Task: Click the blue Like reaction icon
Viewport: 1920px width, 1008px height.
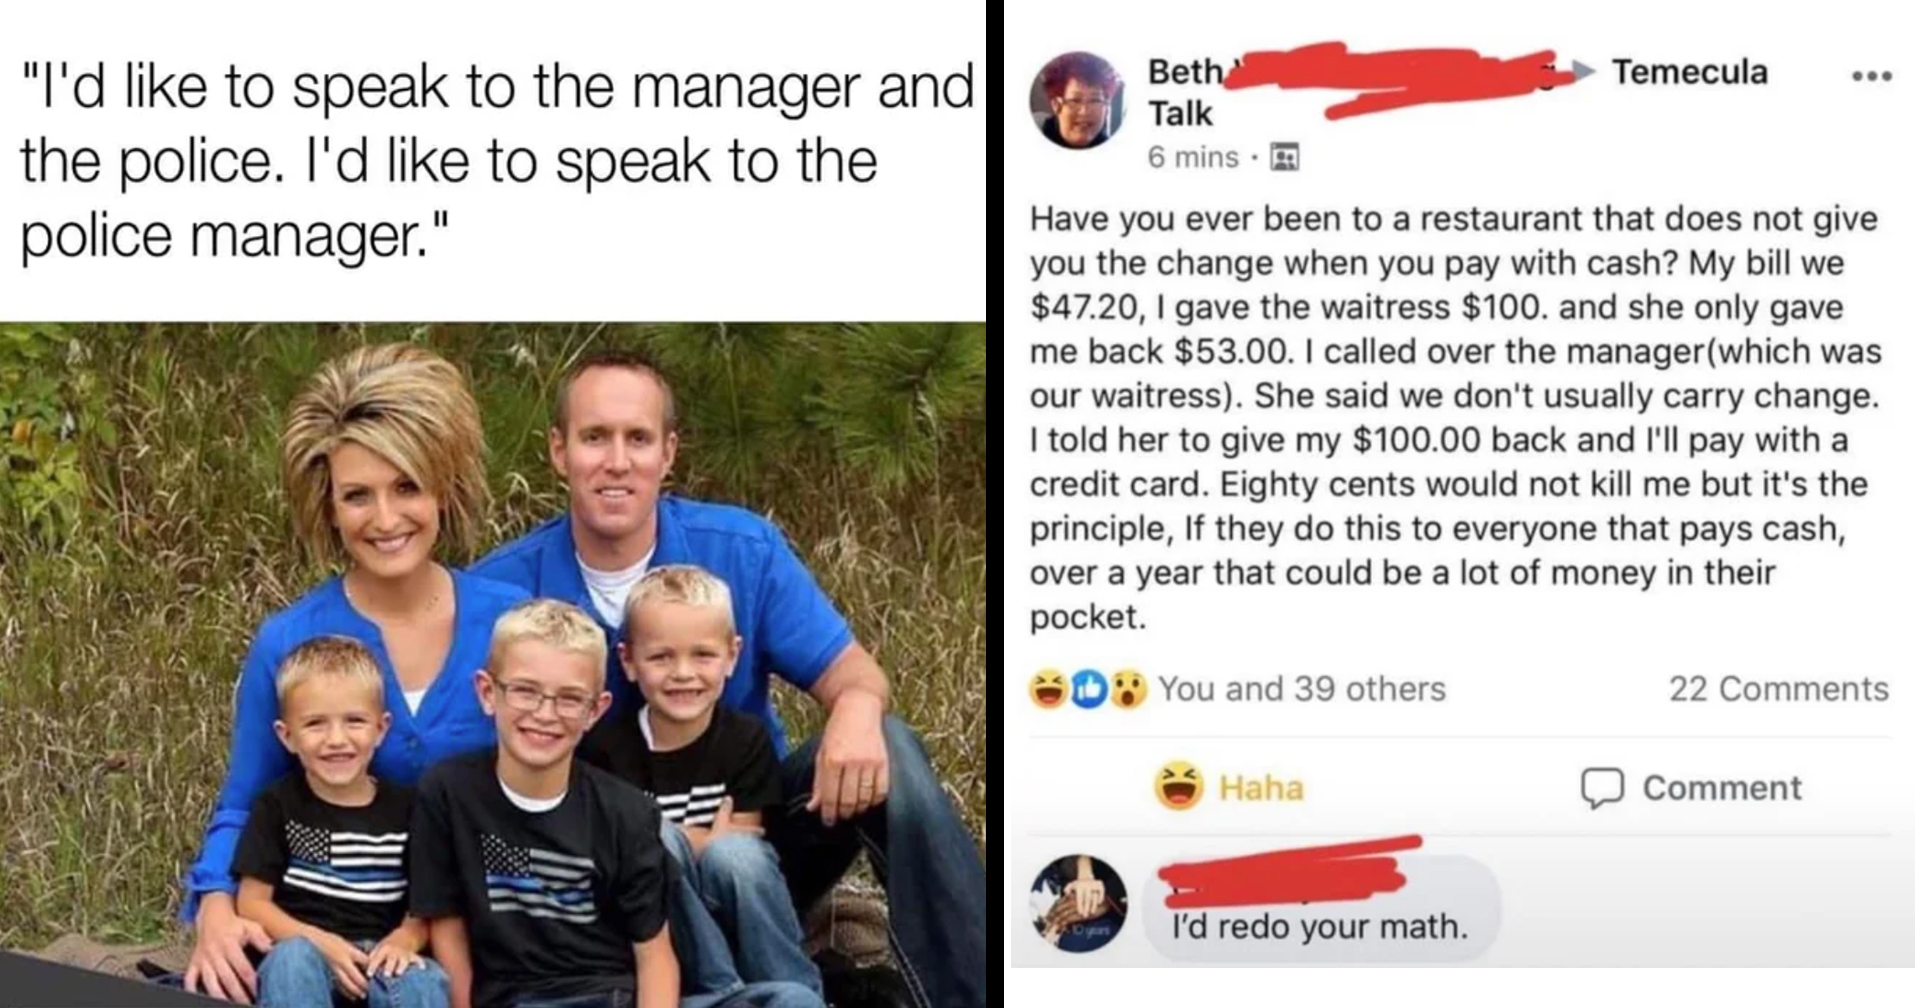Action: pos(1088,689)
